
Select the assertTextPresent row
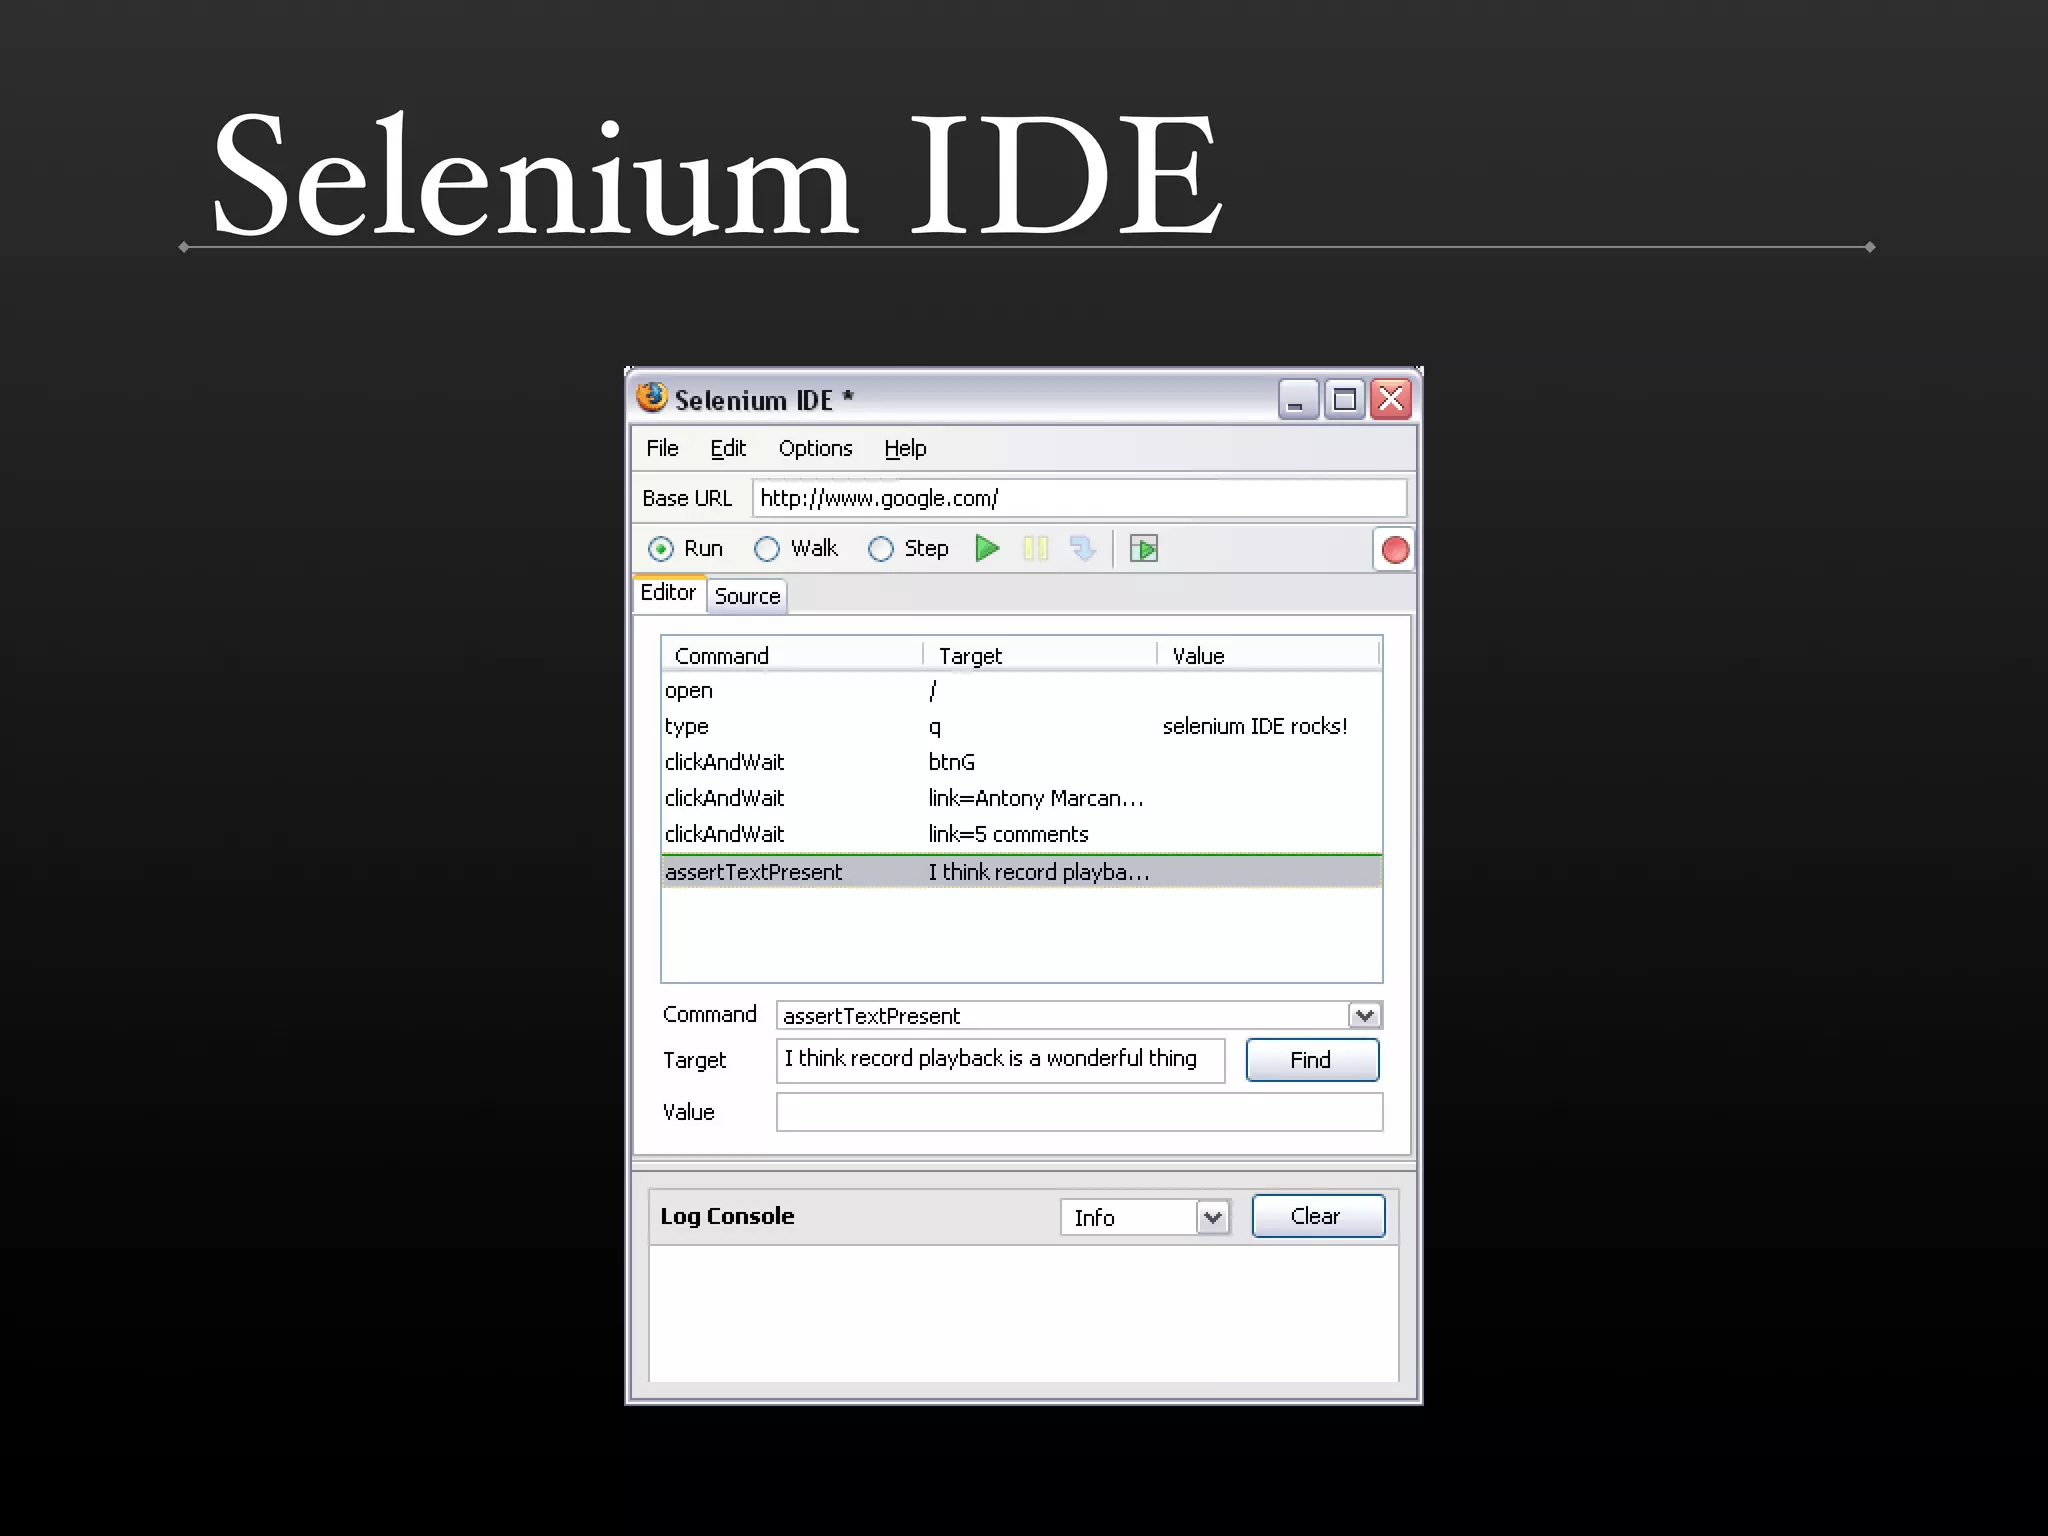[1021, 872]
